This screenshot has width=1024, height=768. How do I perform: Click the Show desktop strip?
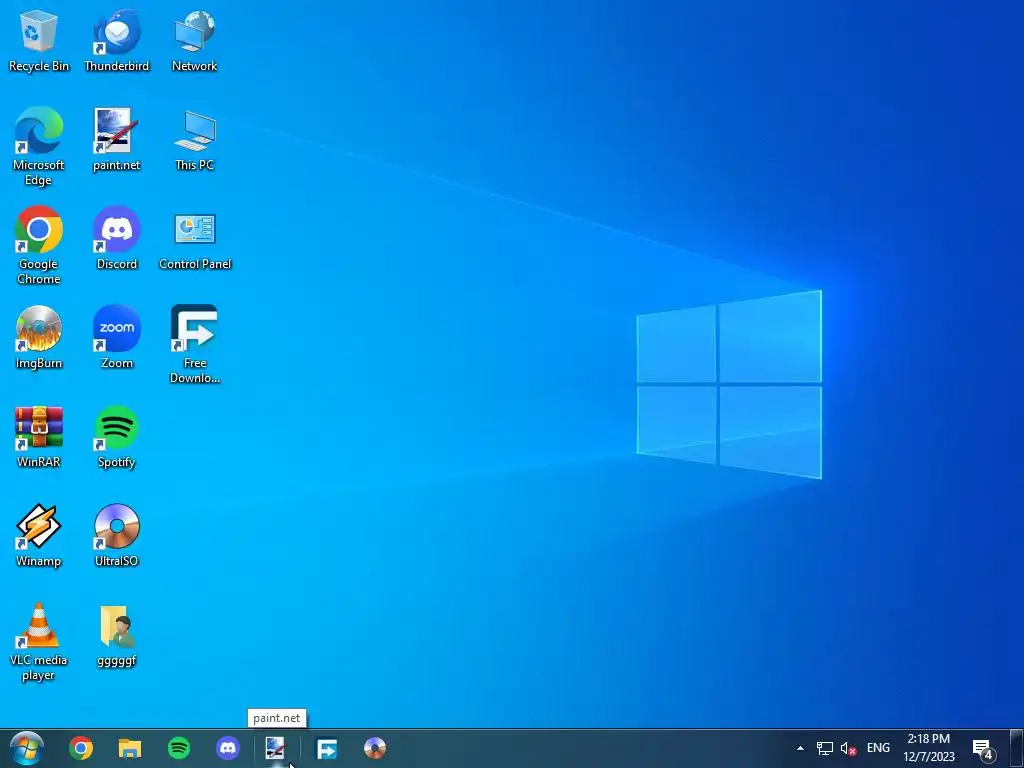point(1016,748)
